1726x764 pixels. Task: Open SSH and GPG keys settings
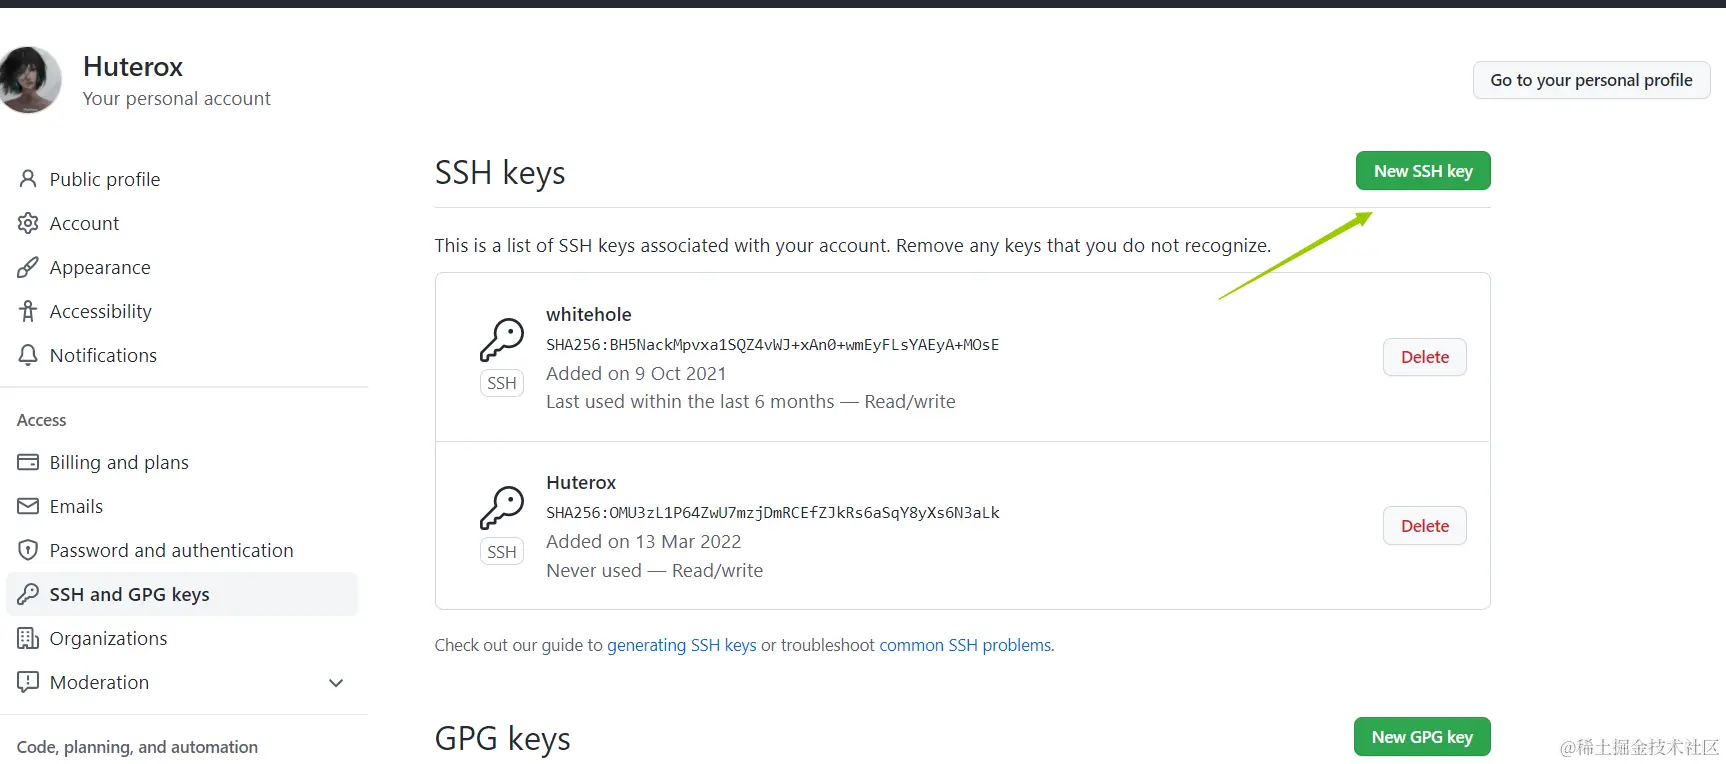[130, 594]
